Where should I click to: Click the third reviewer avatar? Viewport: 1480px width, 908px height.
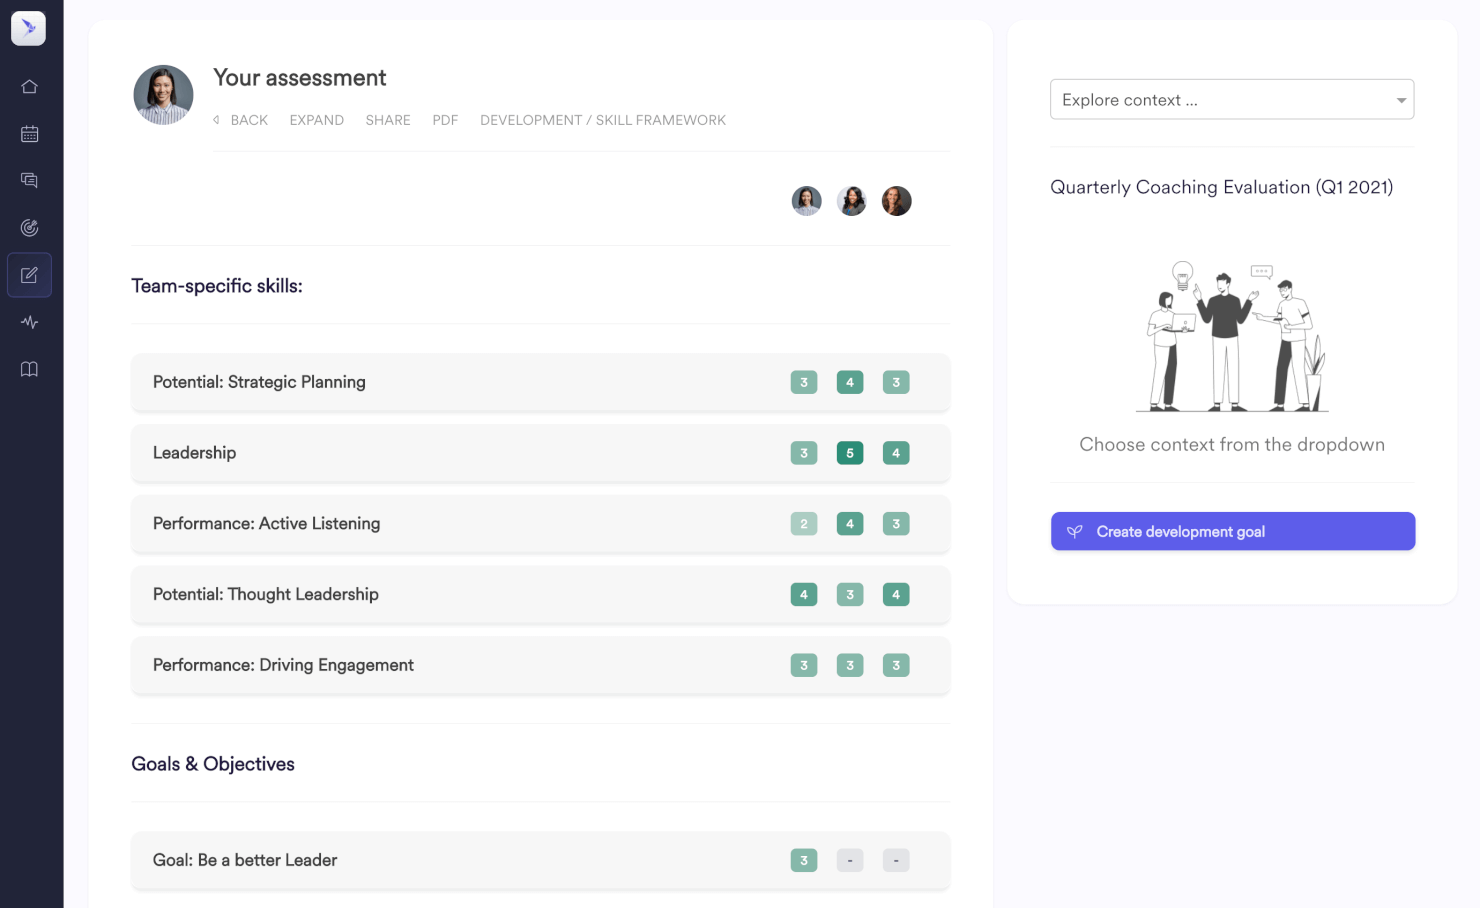[x=897, y=201]
